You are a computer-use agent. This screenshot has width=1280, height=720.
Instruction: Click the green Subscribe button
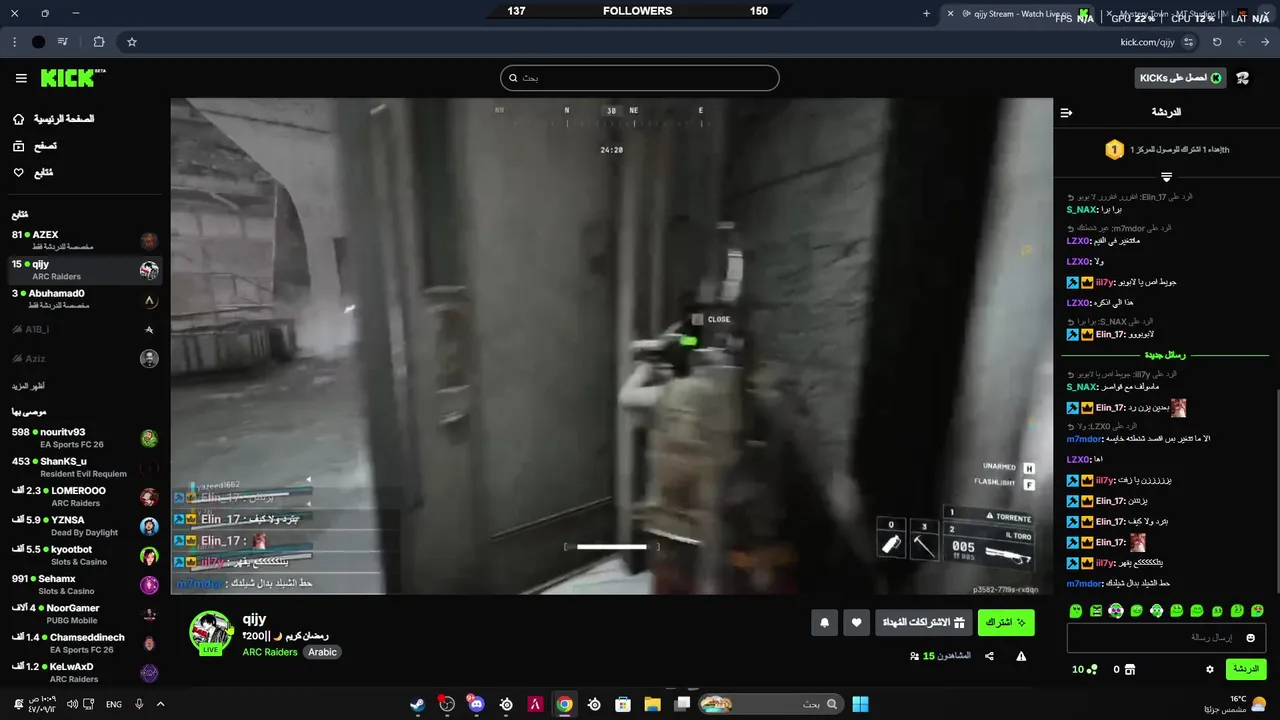click(1006, 623)
